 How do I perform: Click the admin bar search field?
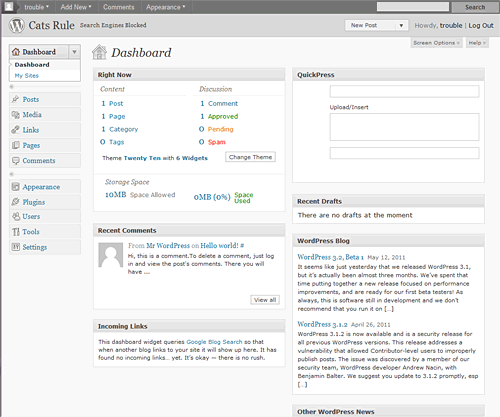(x=413, y=7)
